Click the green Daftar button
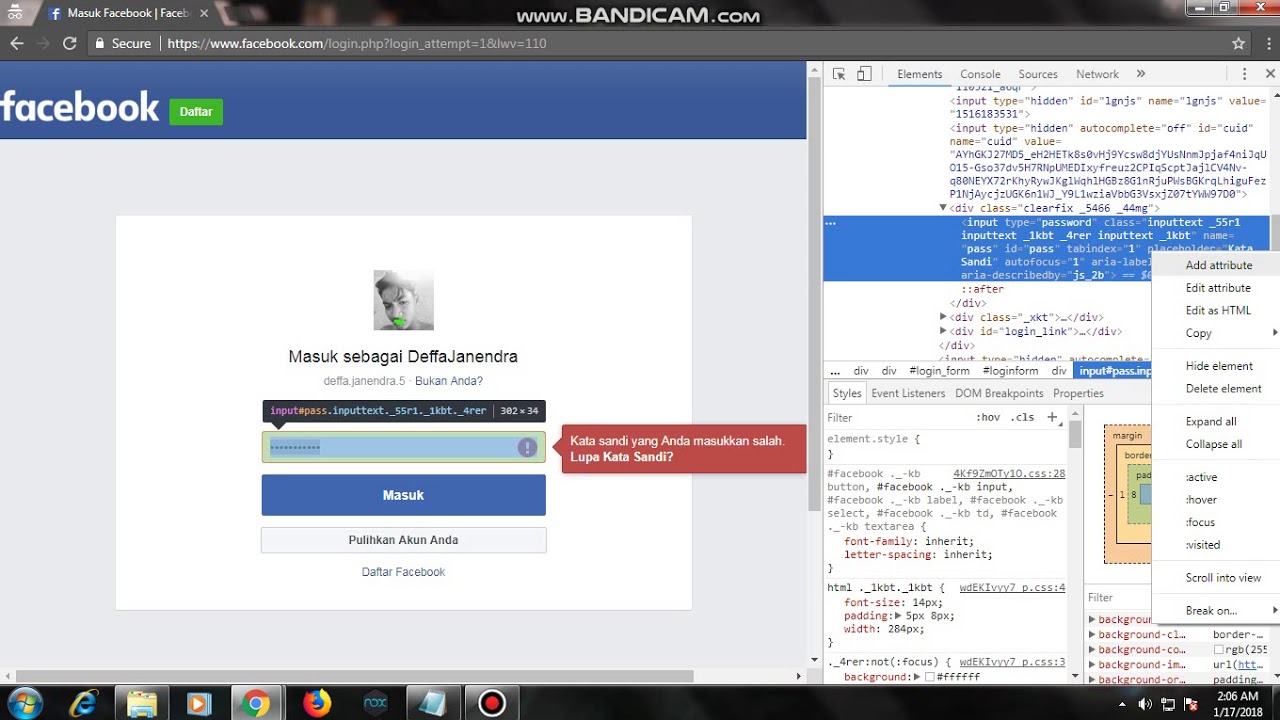 click(196, 112)
